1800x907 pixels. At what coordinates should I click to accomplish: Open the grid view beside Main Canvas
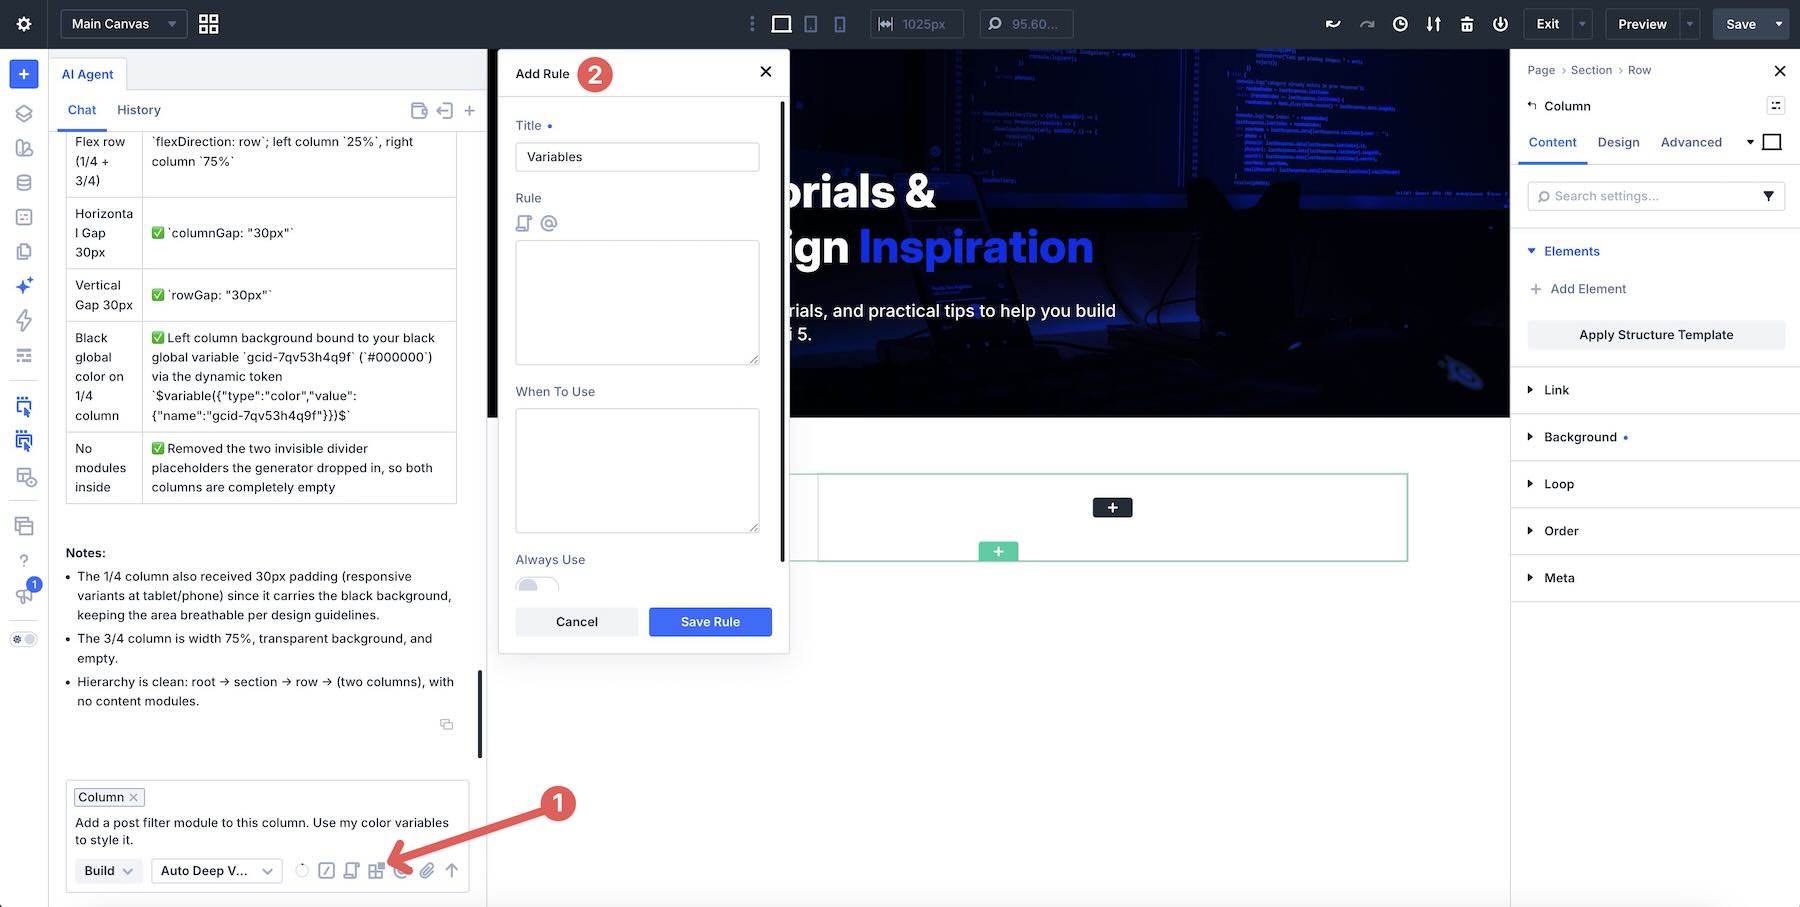point(208,24)
